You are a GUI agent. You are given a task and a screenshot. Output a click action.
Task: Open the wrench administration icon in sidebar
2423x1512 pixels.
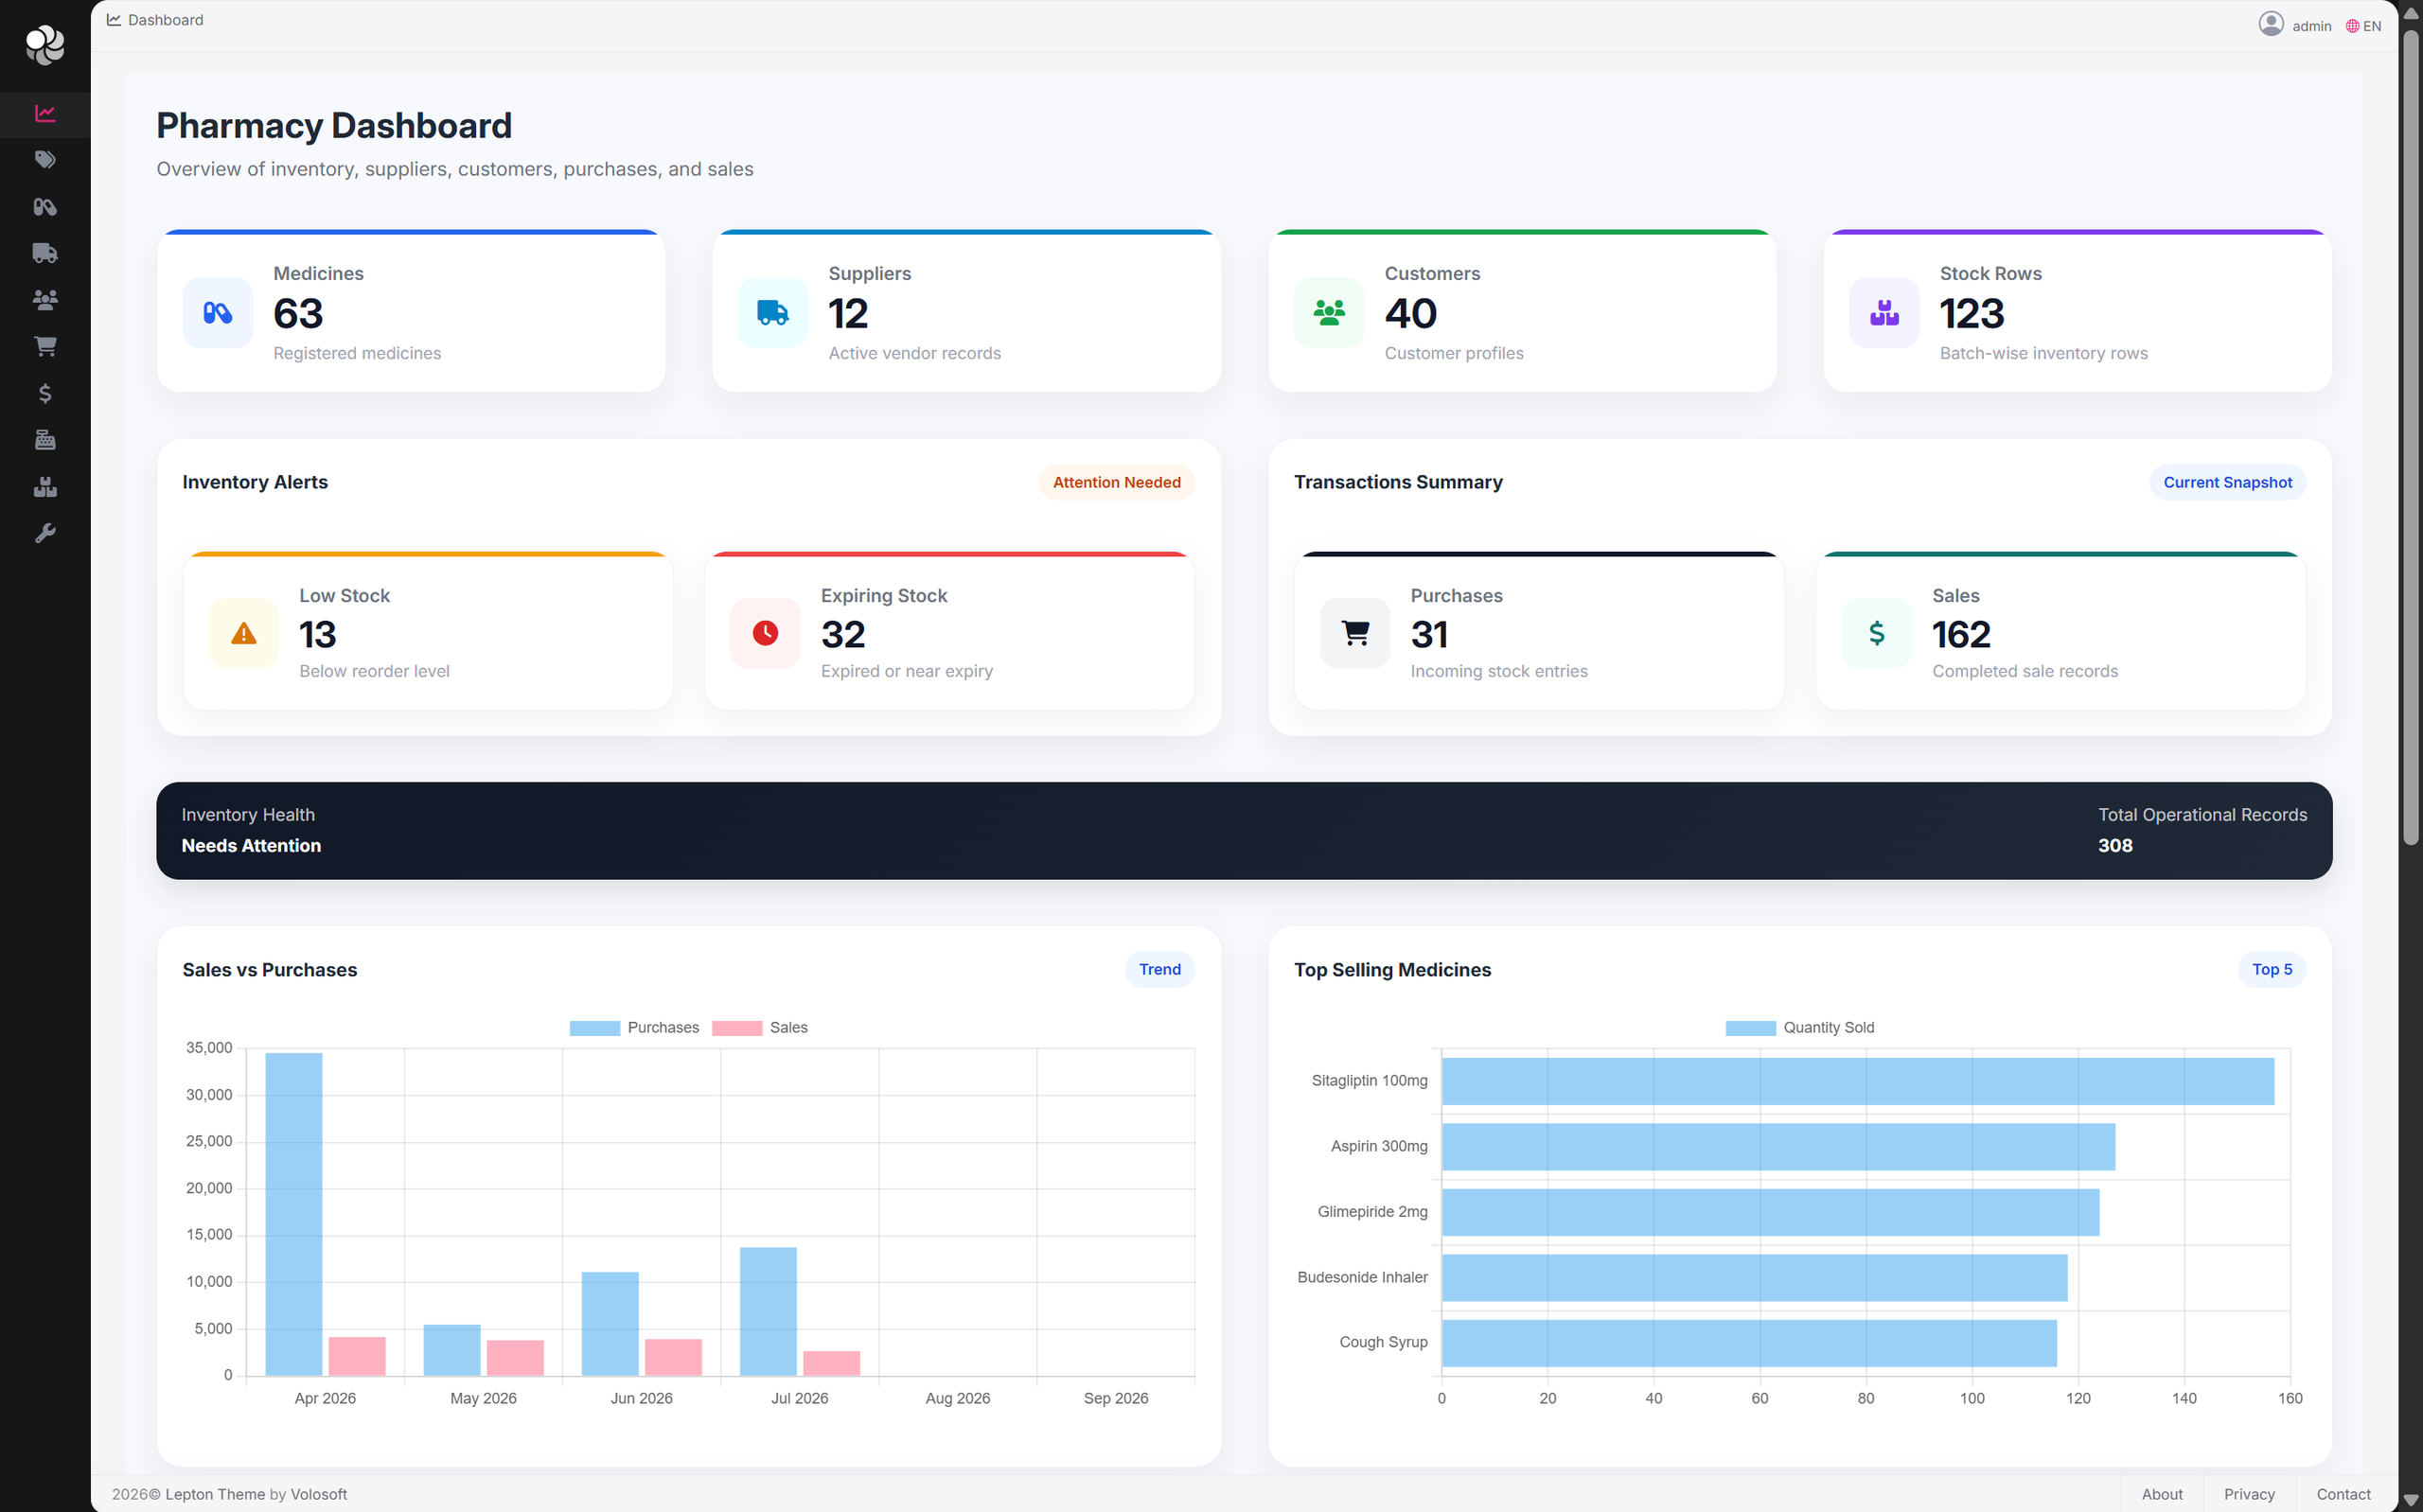click(x=45, y=533)
